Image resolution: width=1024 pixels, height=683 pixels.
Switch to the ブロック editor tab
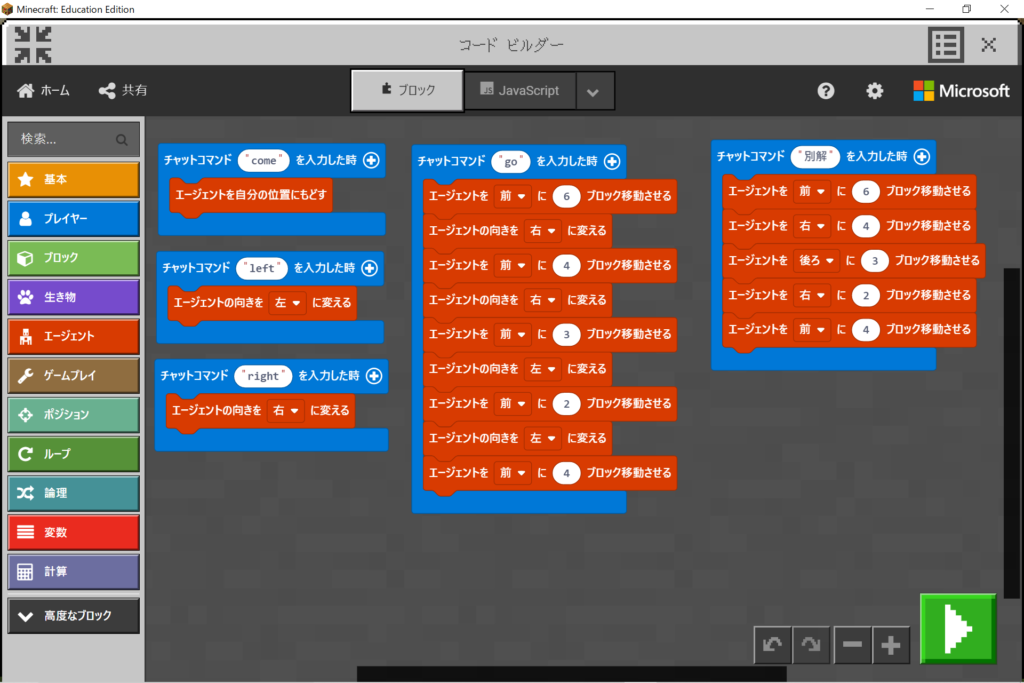[407, 91]
